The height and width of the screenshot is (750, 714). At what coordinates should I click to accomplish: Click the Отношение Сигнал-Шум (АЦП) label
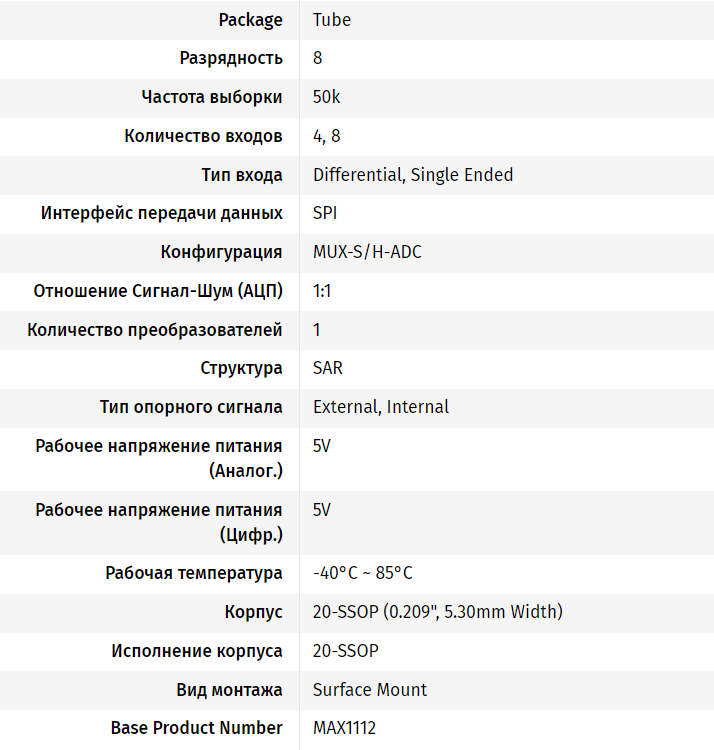(x=158, y=291)
